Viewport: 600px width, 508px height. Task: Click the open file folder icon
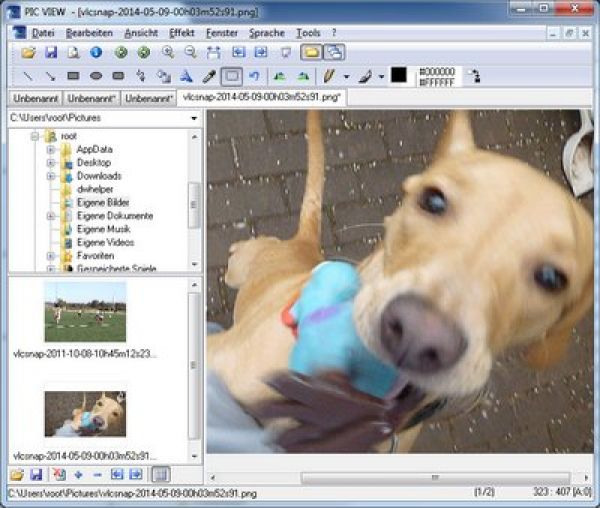[x=28, y=52]
